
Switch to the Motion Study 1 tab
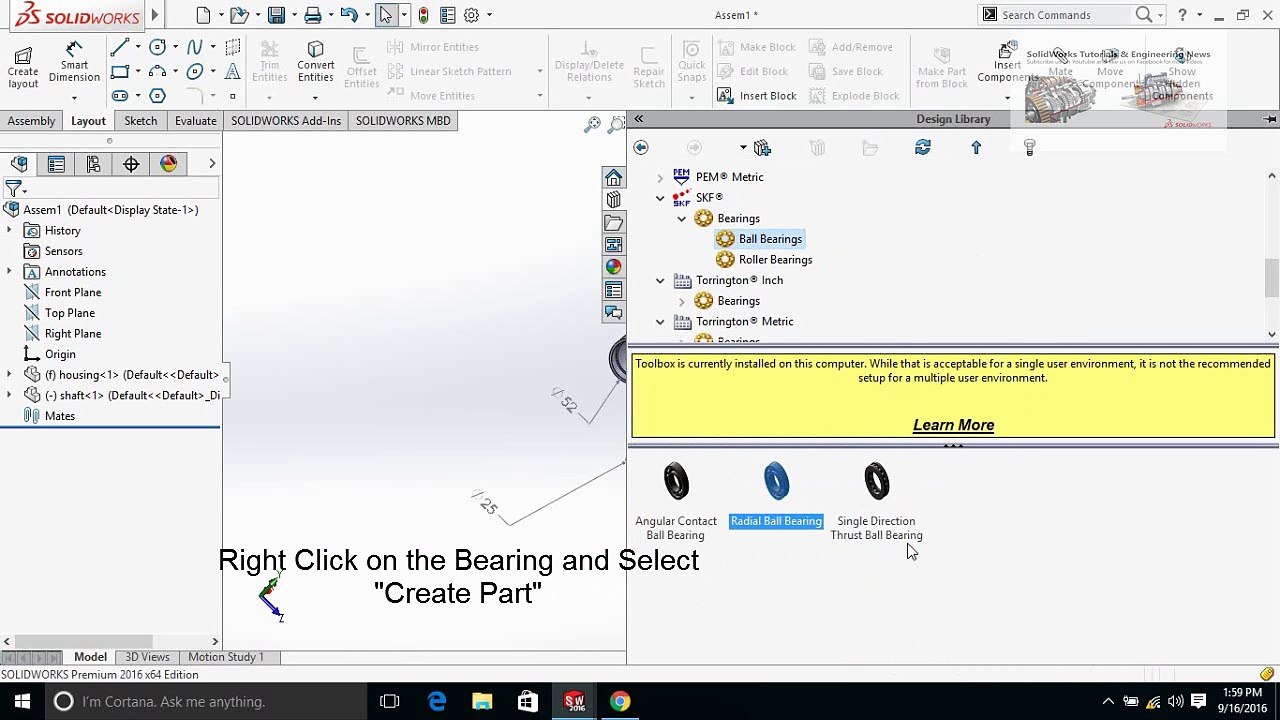click(226, 657)
